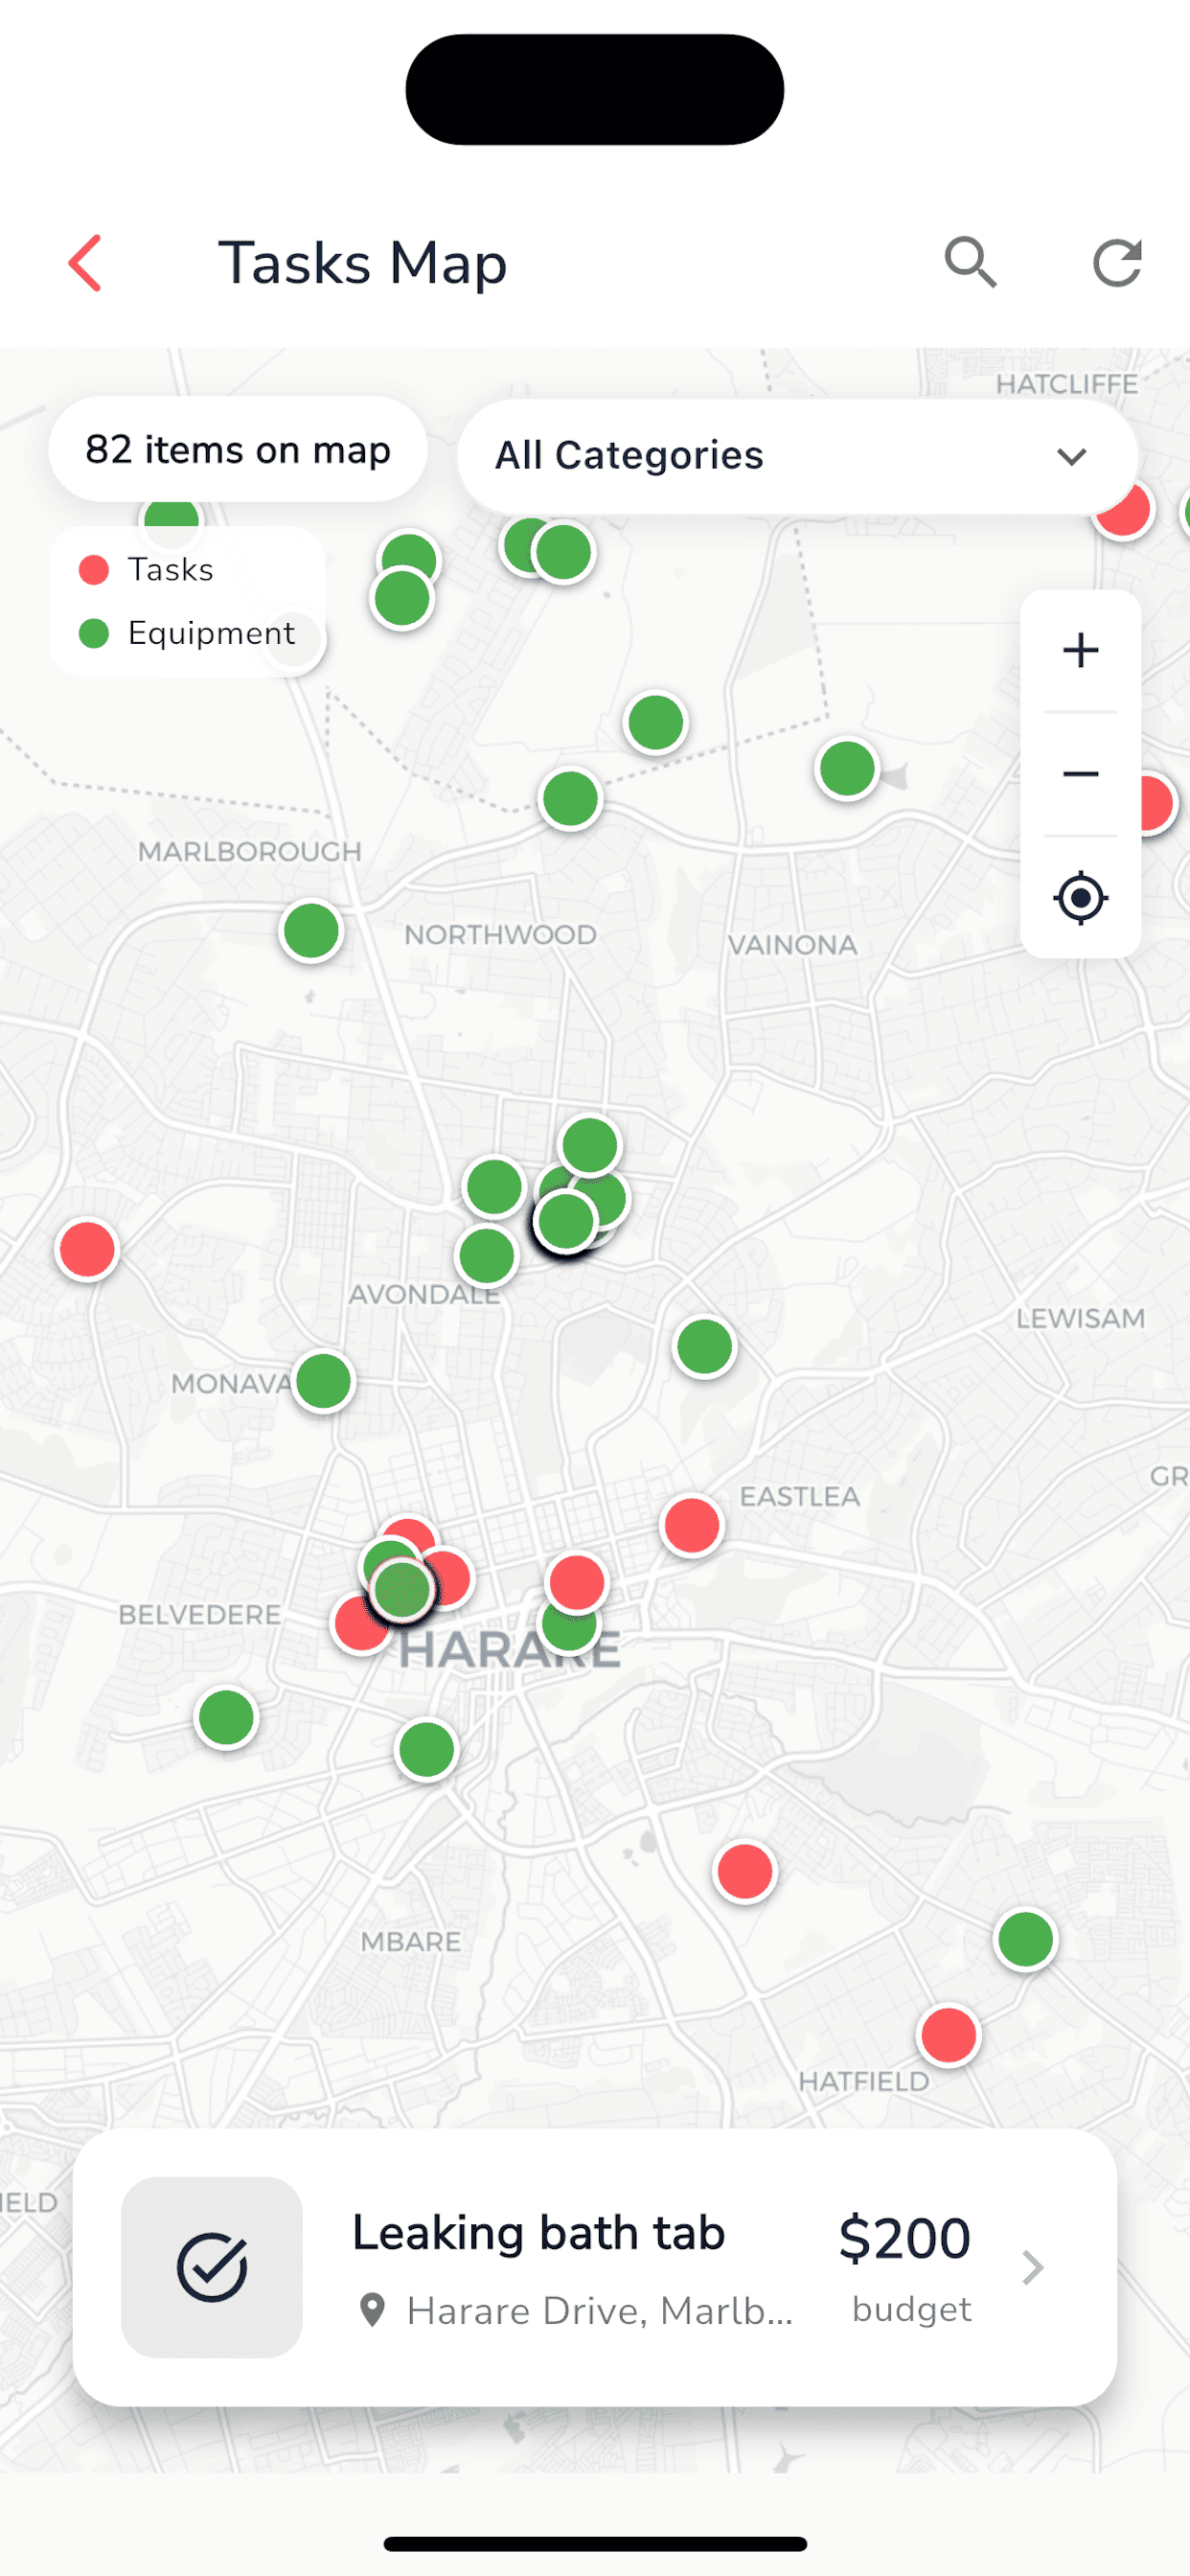Tap the location pin beside Harare Drive

point(373,2310)
